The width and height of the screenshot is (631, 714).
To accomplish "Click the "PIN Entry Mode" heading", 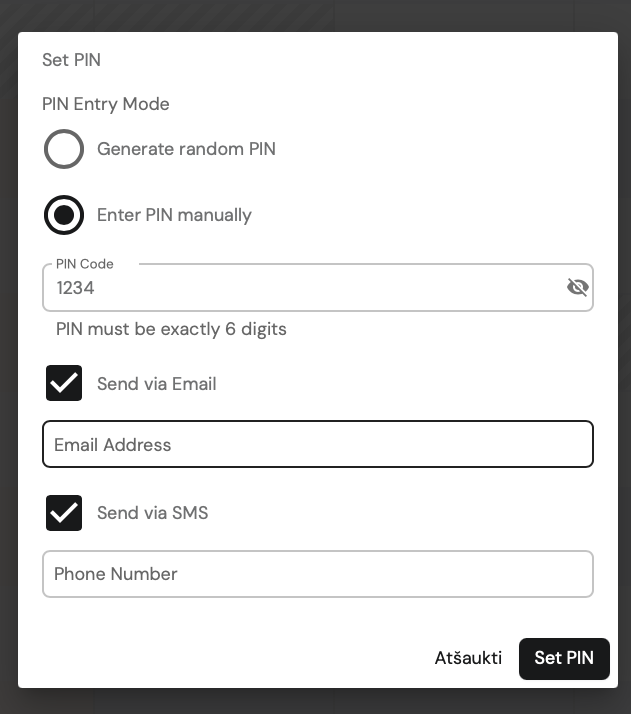I will click(x=106, y=104).
